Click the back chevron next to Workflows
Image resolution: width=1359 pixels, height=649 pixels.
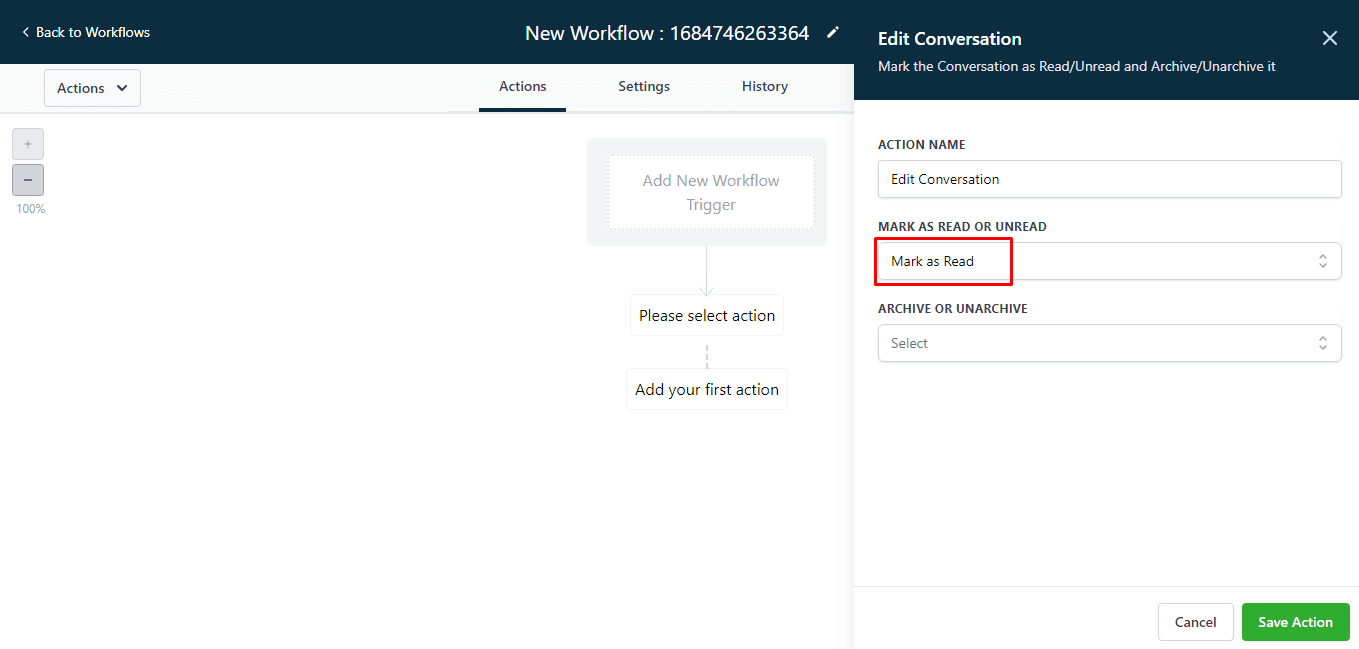(25, 31)
